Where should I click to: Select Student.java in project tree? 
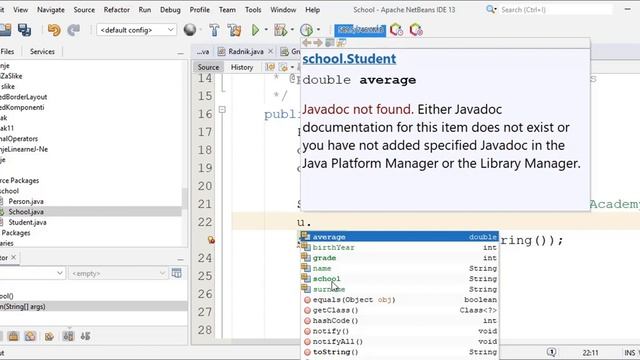[27, 222]
